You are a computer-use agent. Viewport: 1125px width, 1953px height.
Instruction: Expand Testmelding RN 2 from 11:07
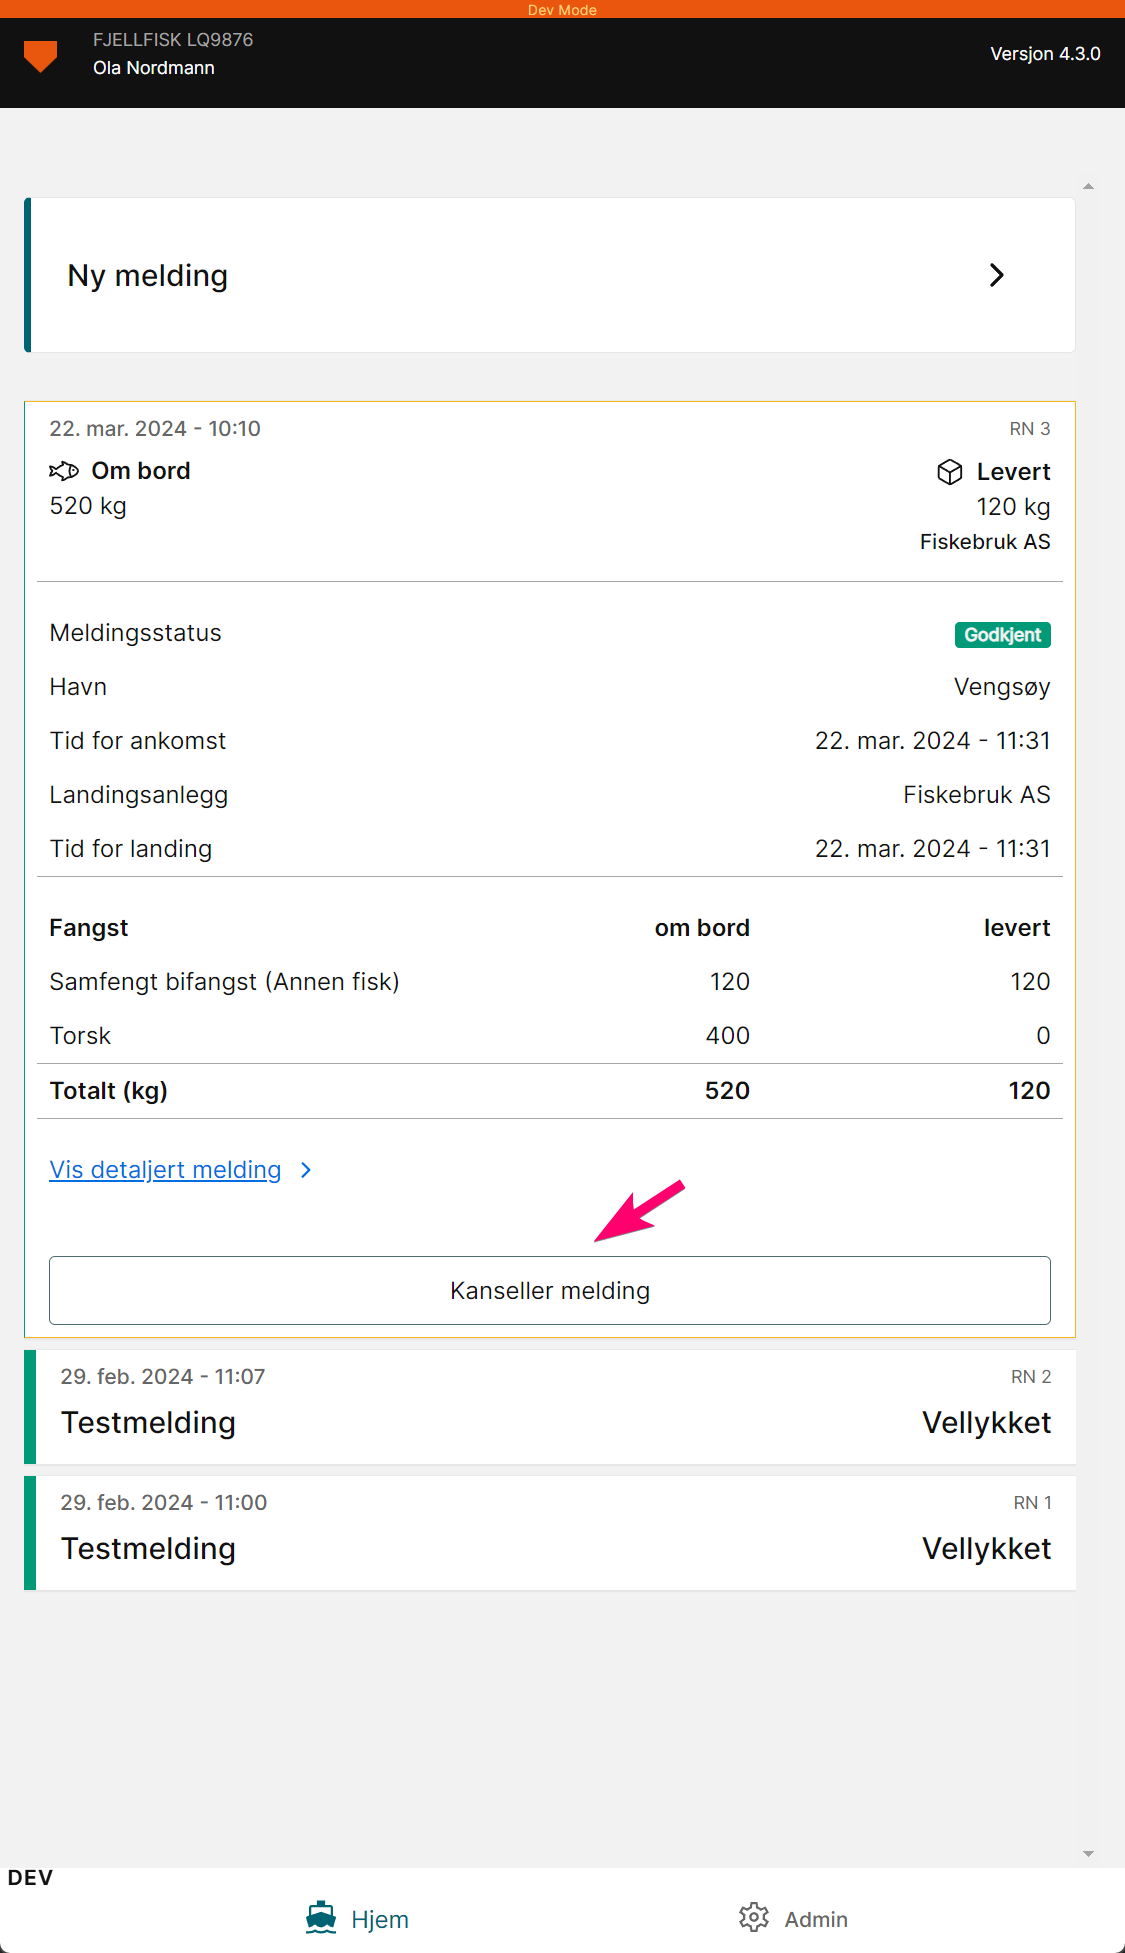(x=550, y=1407)
